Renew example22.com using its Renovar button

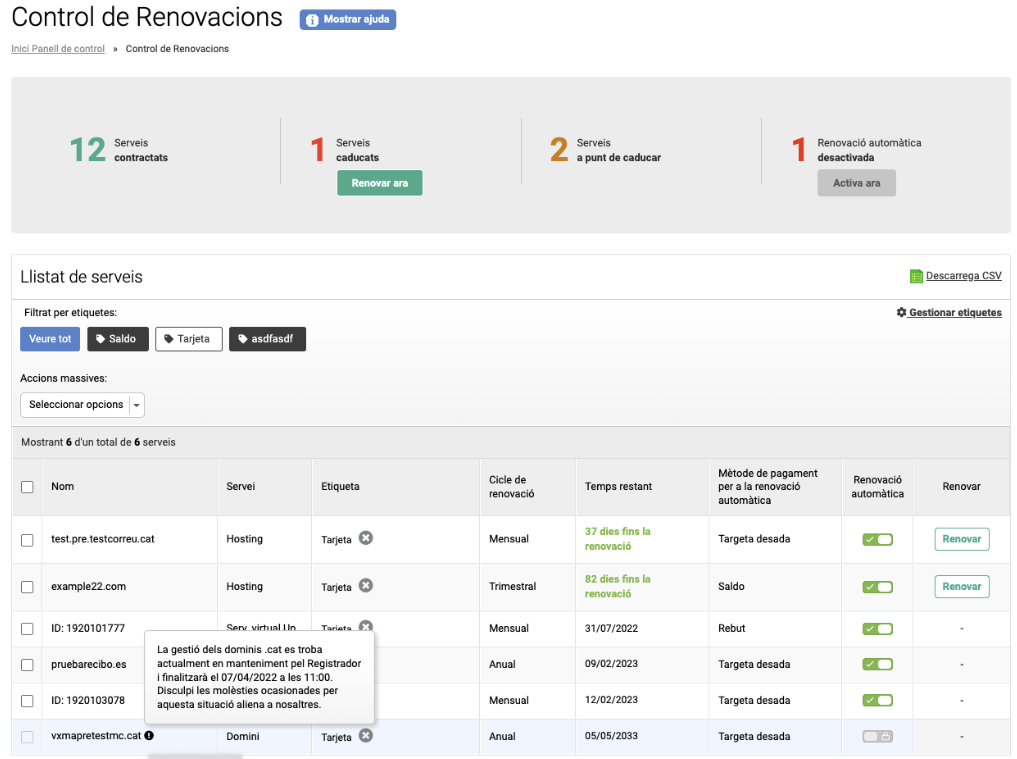(962, 586)
